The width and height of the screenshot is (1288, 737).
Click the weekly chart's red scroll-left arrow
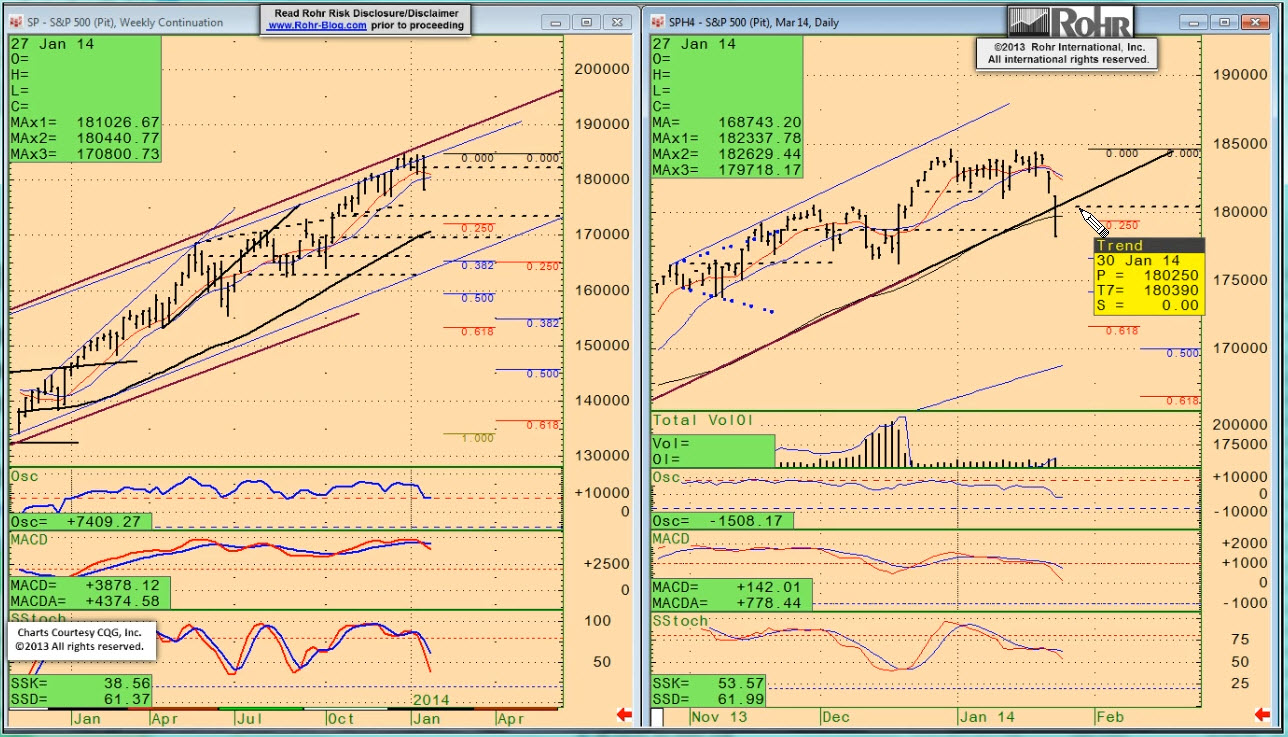[x=624, y=714]
